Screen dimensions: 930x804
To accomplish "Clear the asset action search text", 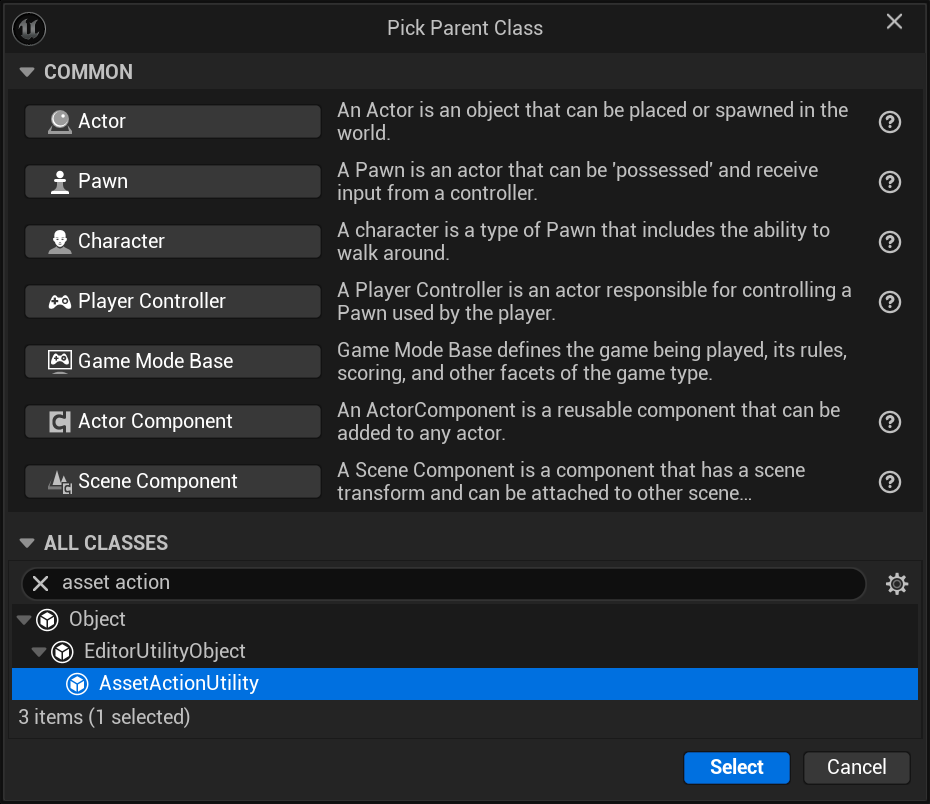I will tap(41, 583).
